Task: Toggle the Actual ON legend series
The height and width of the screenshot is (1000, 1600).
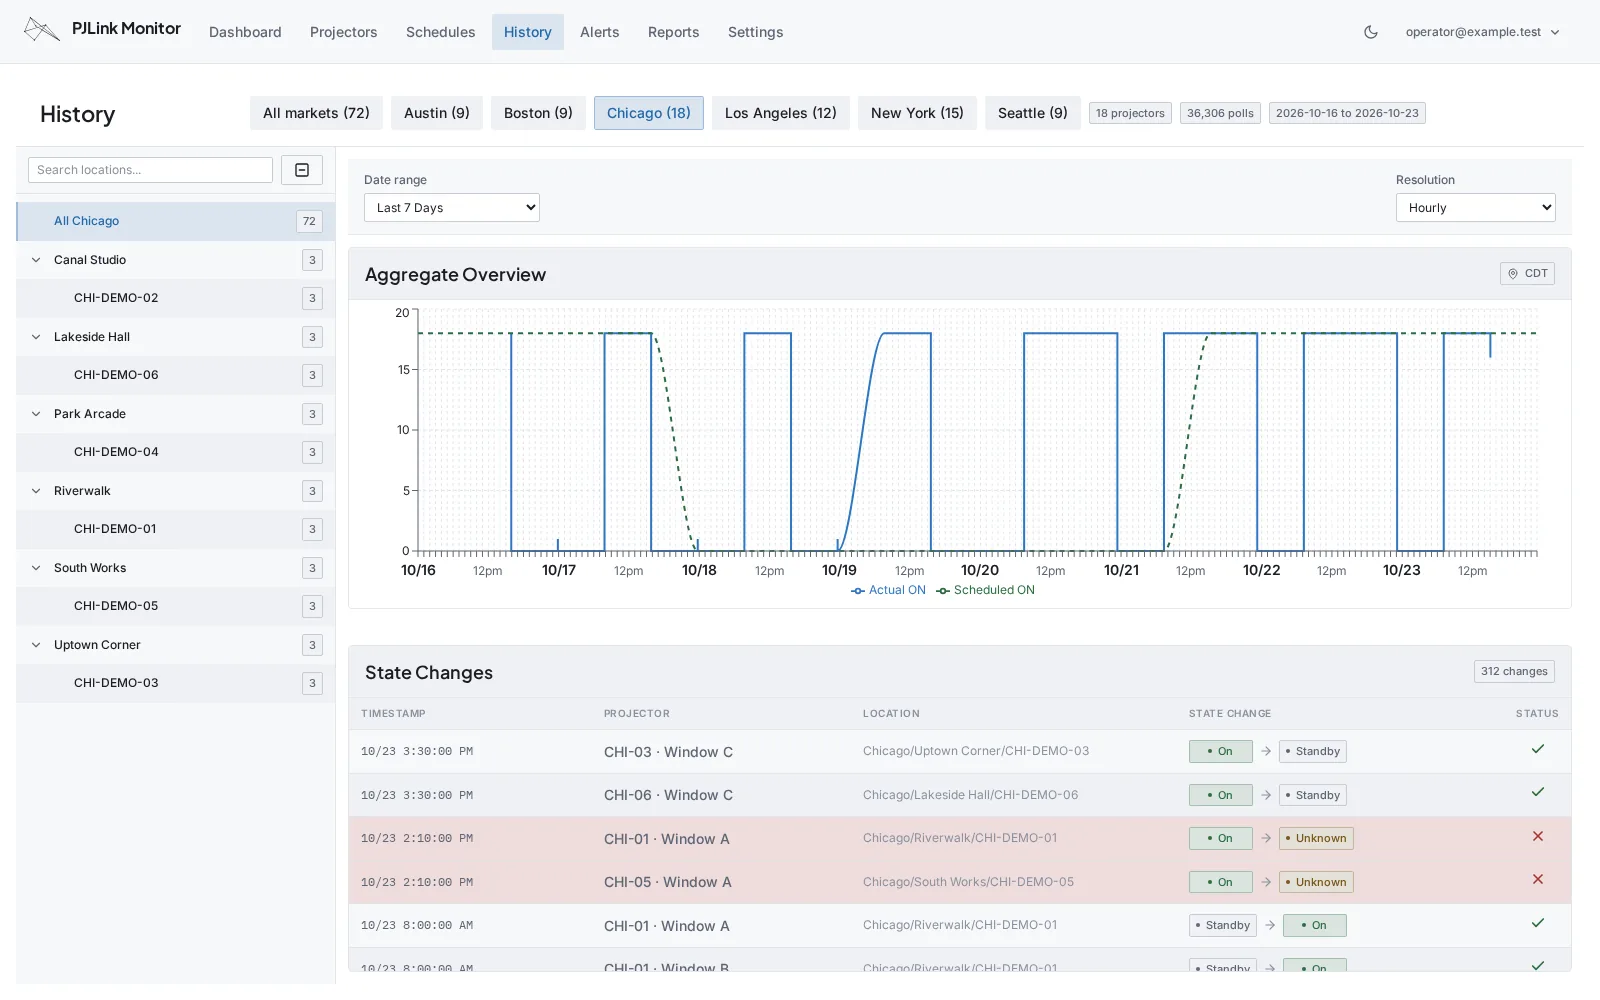Action: pyautogui.click(x=888, y=590)
